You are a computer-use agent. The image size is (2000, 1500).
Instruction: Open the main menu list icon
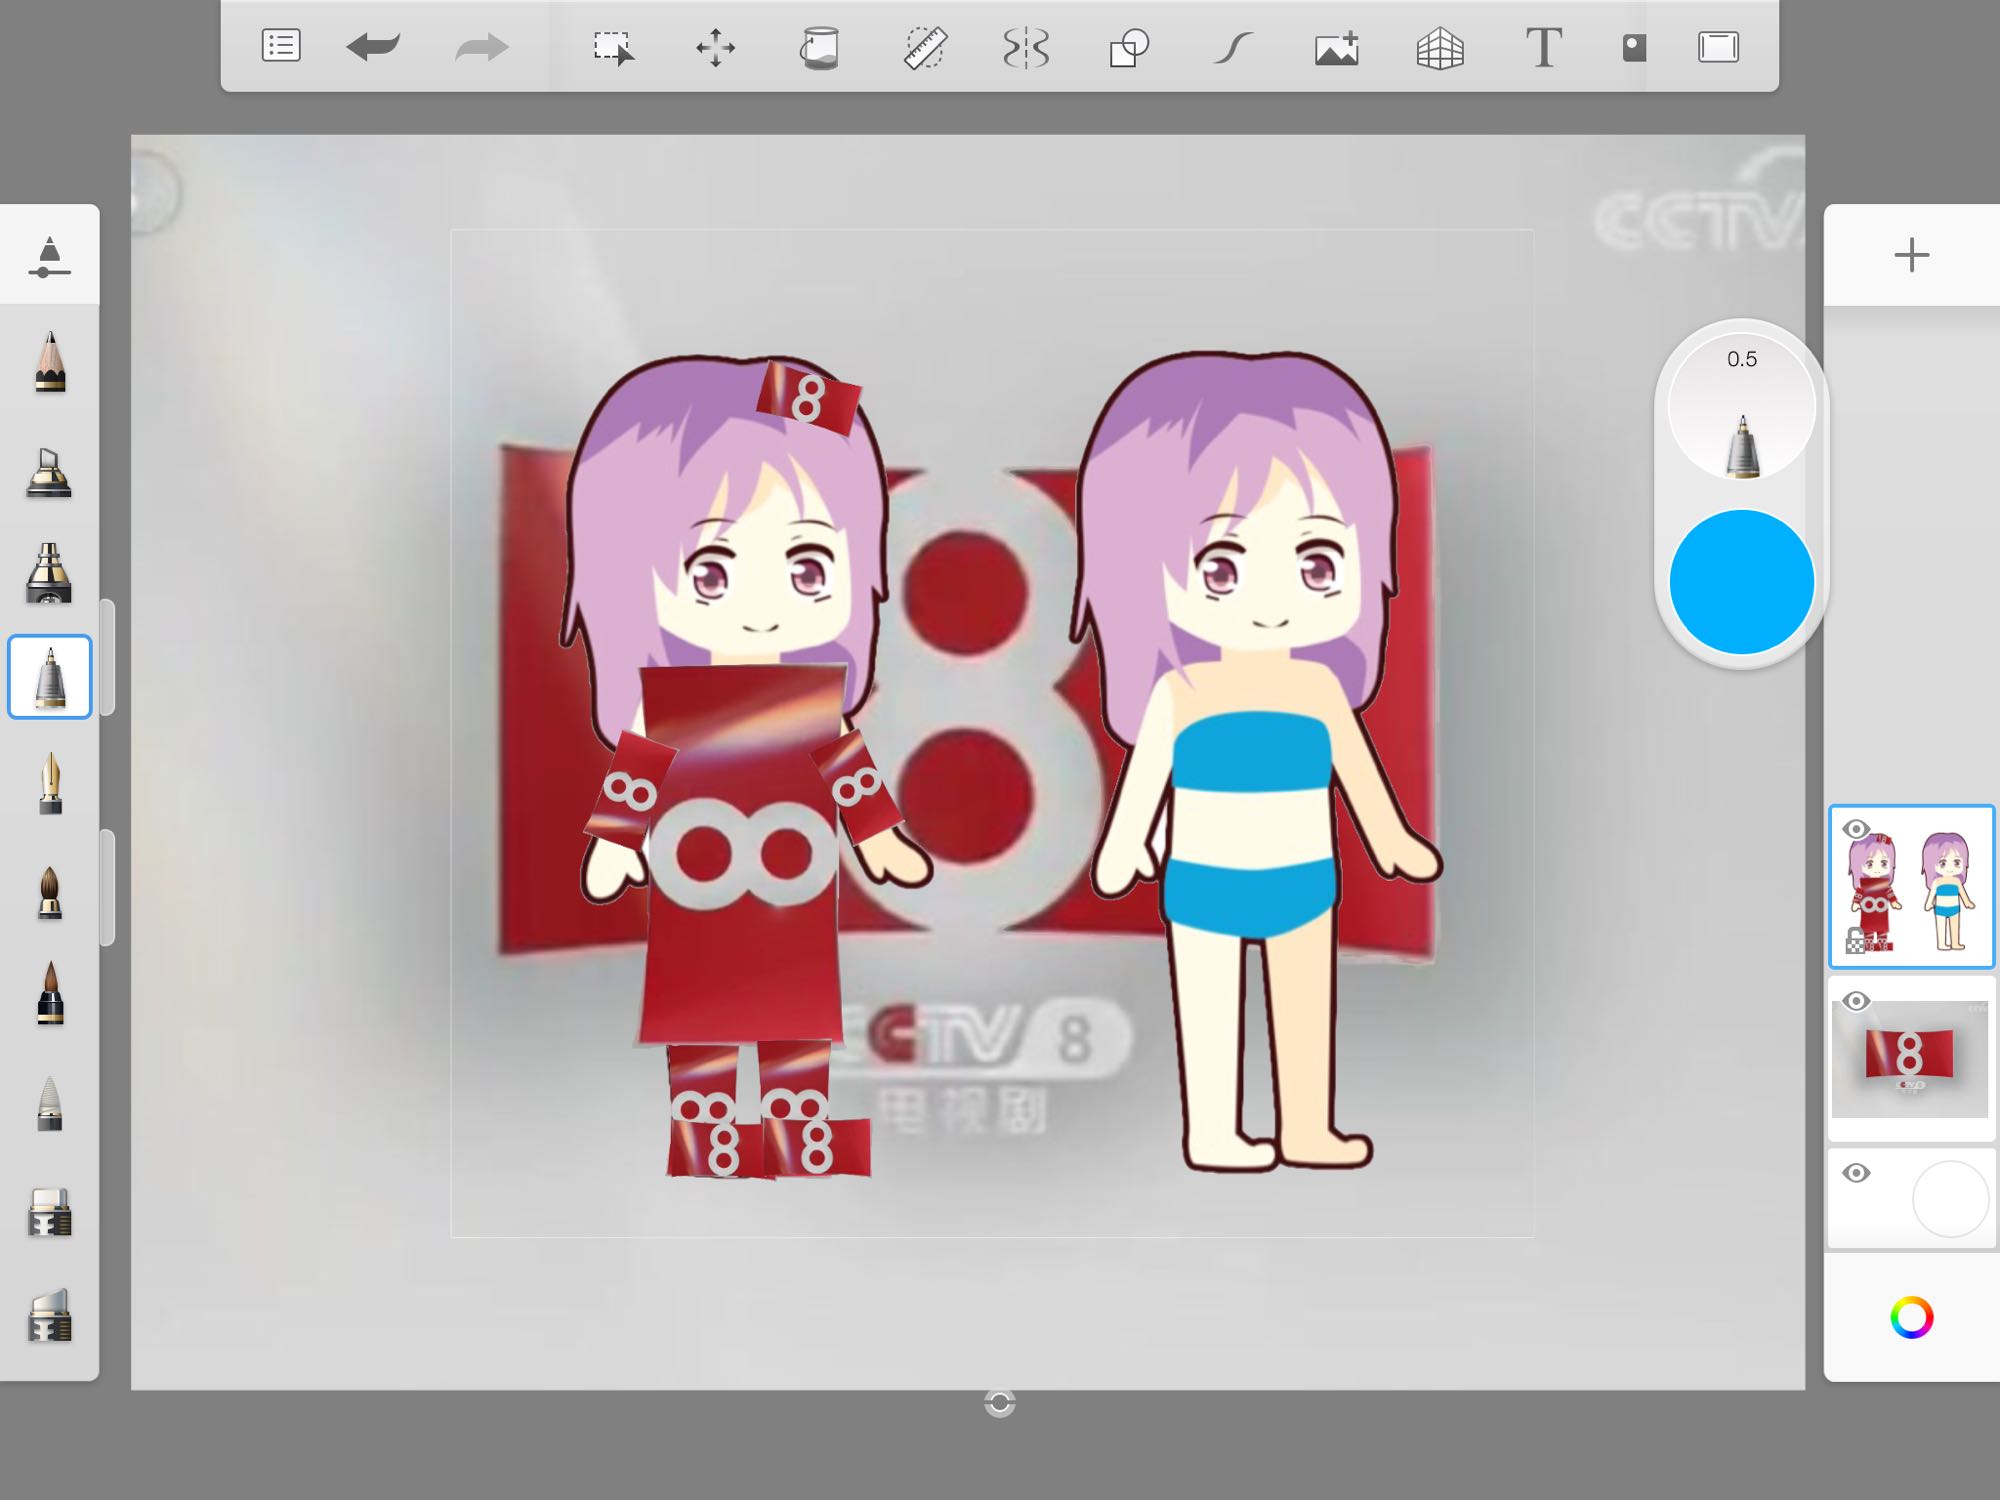pyautogui.click(x=281, y=46)
